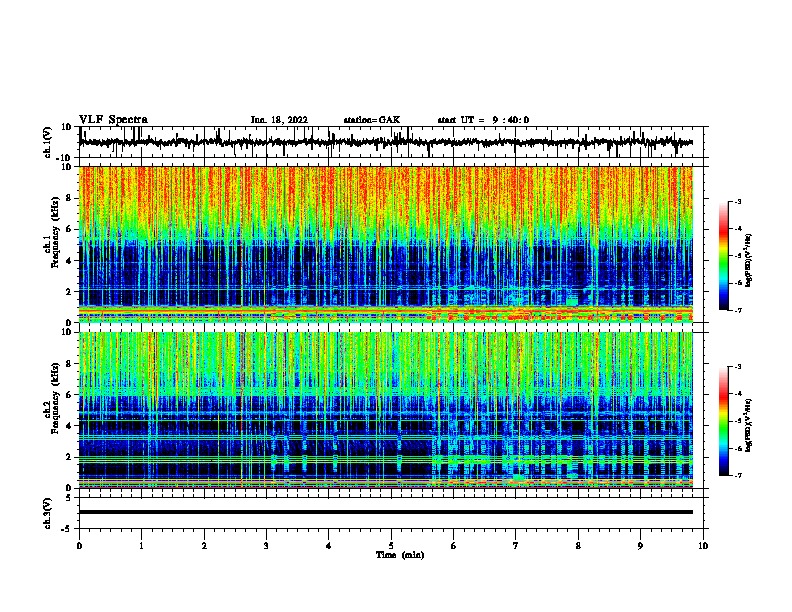The height and width of the screenshot is (612, 792).
Task: Click time axis tick label "10"
Action: (x=703, y=546)
